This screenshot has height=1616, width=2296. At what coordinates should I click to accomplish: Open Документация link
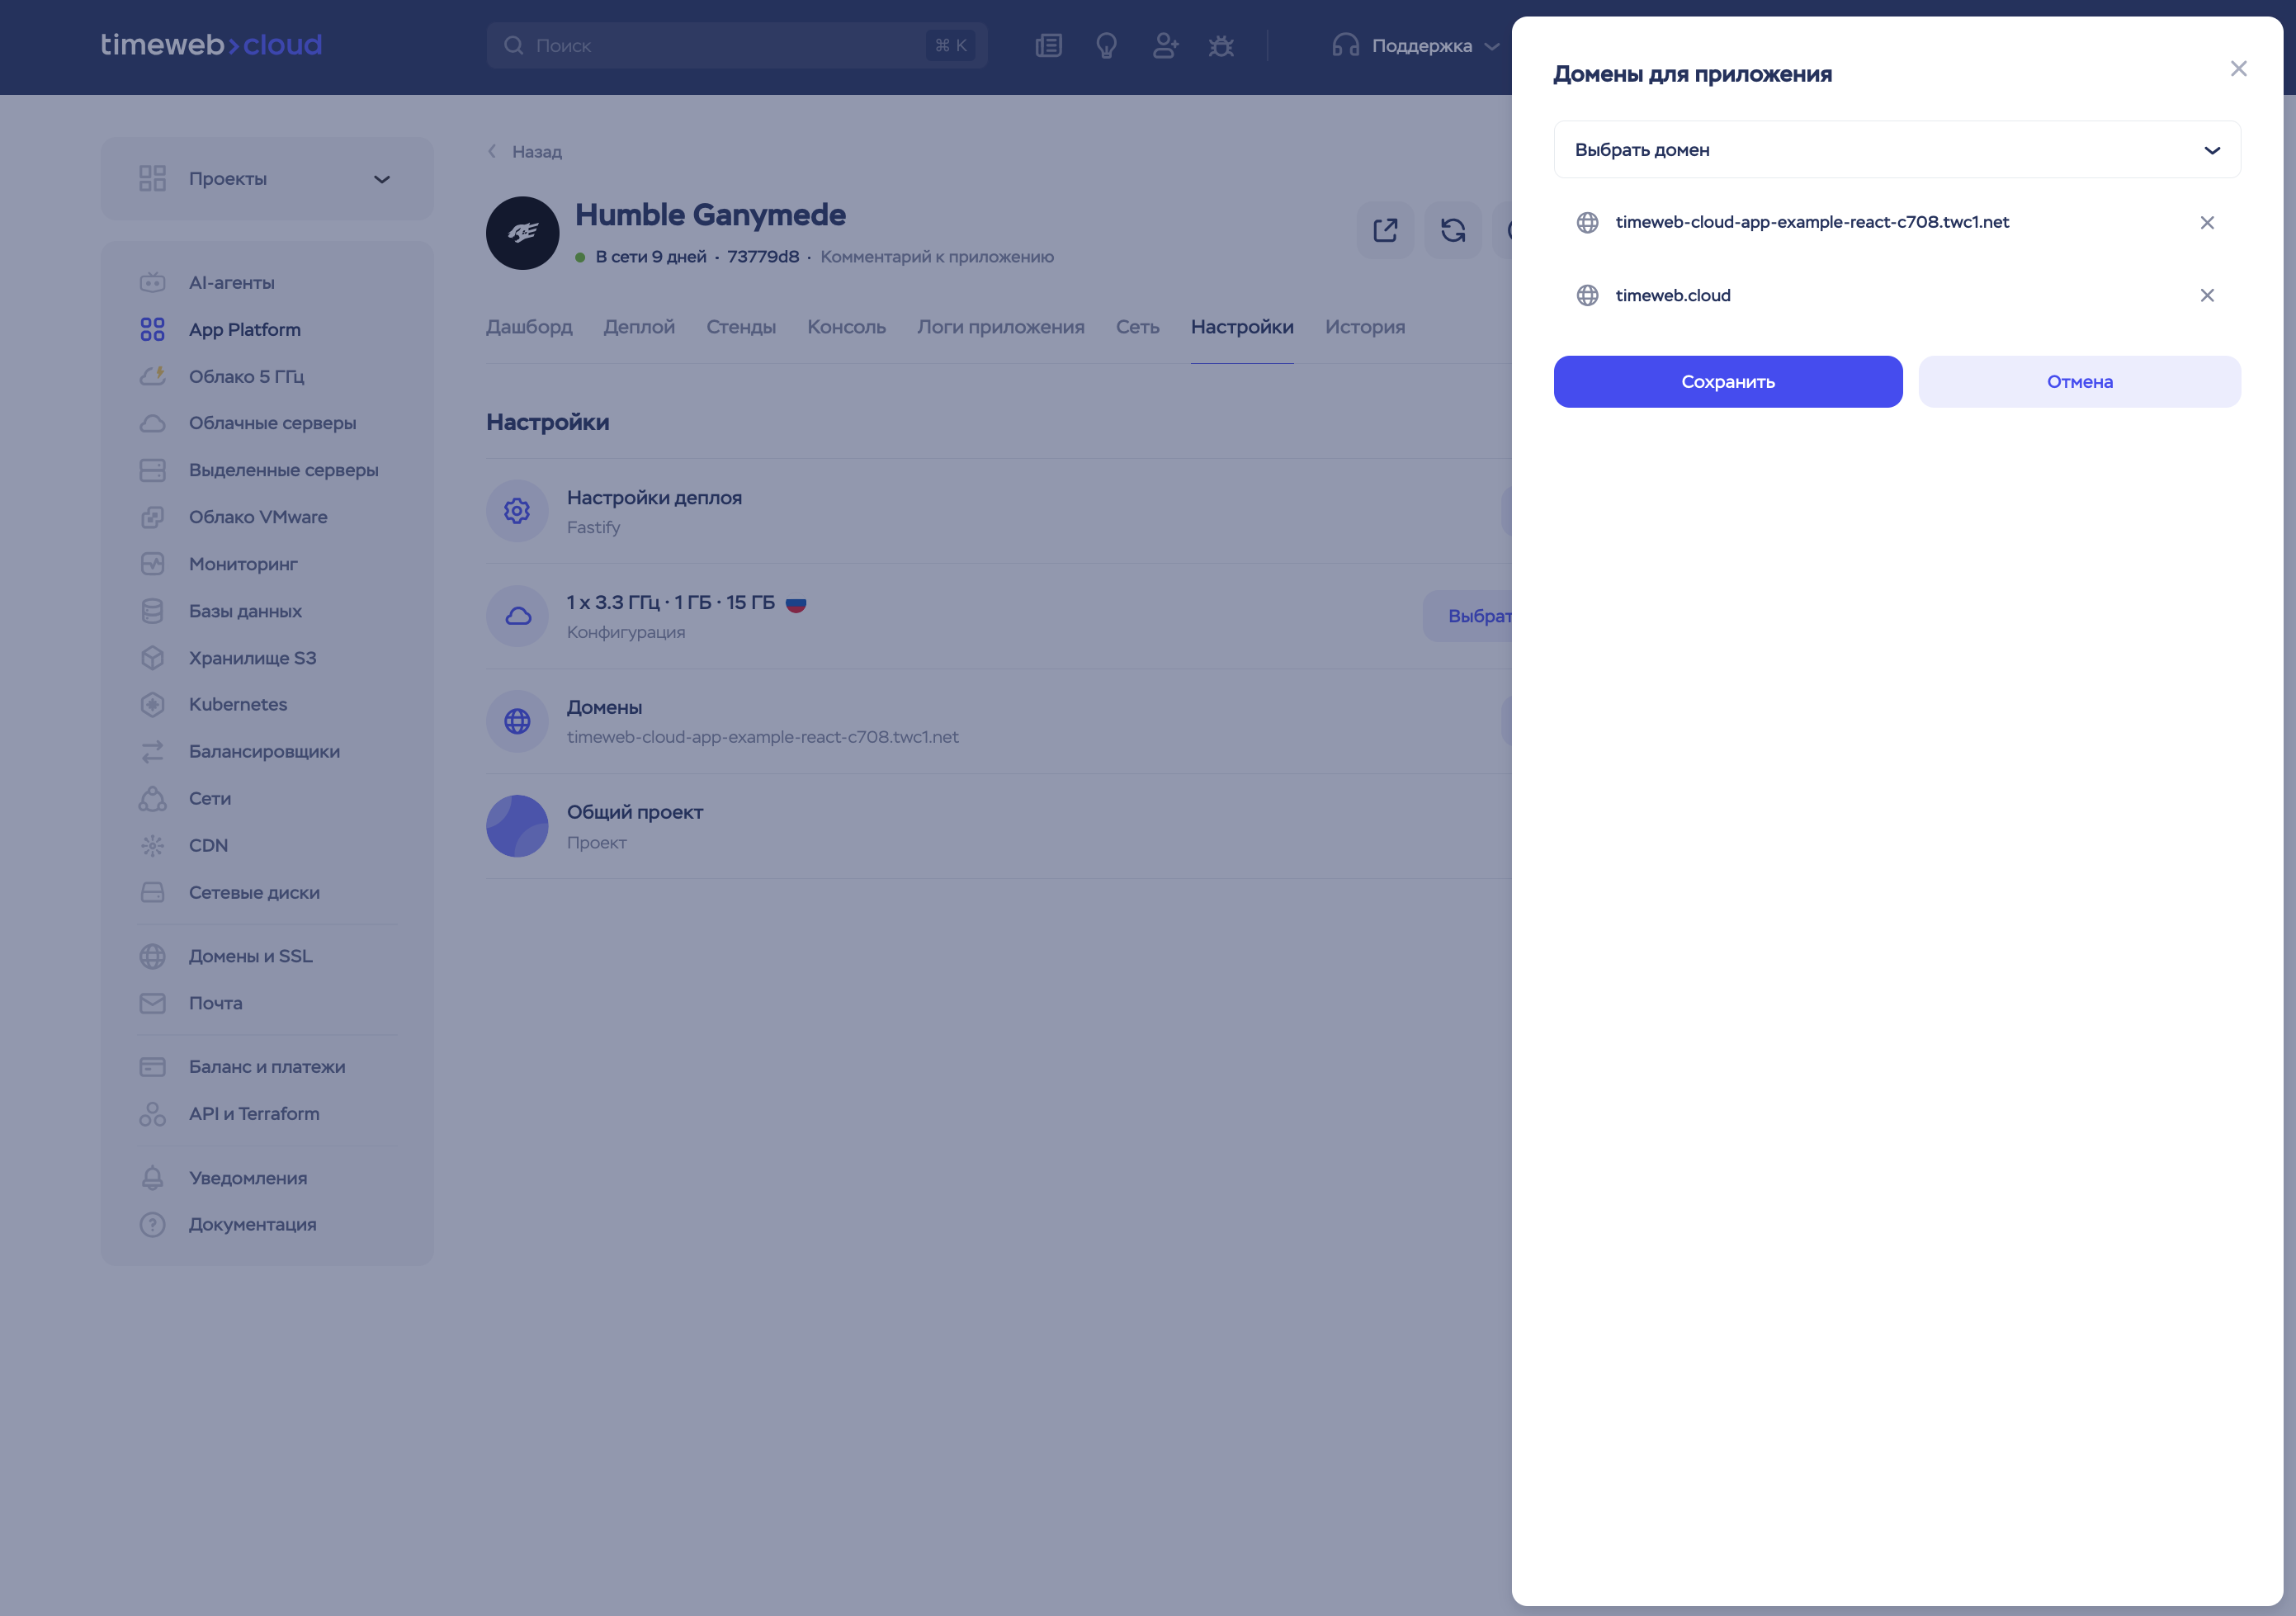pos(252,1225)
